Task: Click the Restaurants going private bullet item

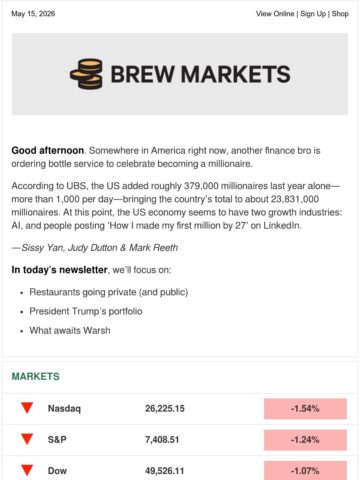Action: 109,292
